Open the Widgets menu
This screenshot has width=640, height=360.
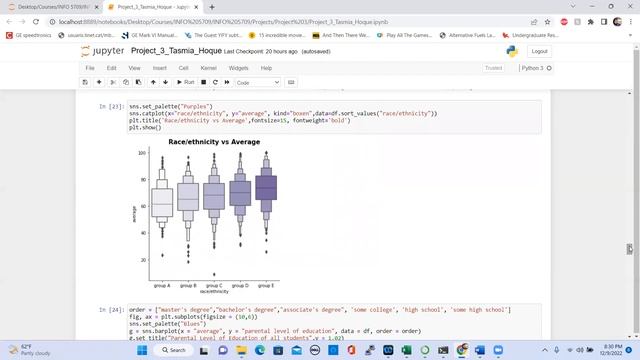click(x=238, y=68)
